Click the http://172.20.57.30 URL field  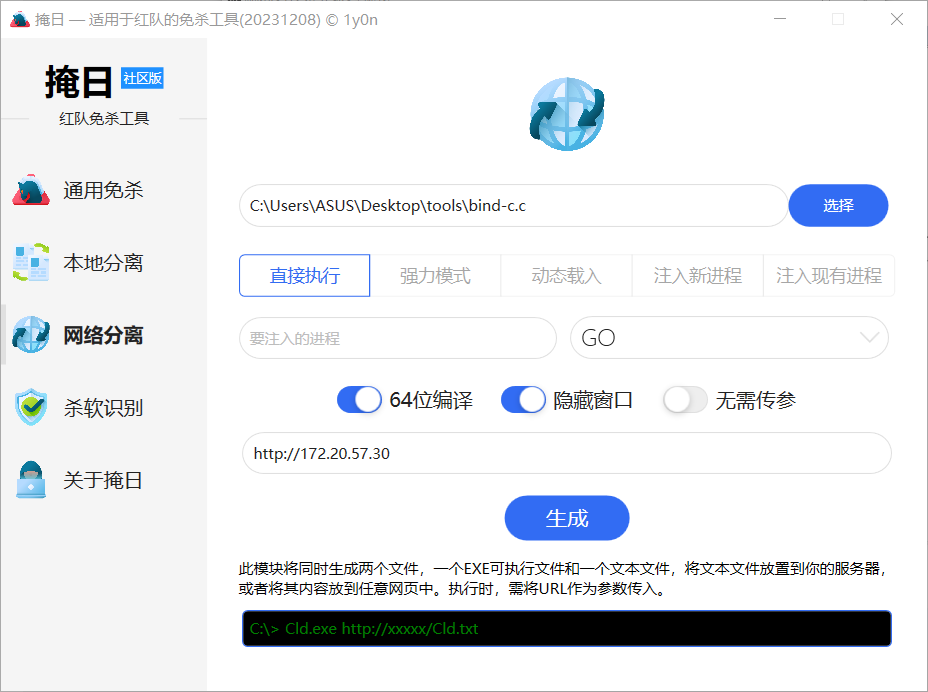click(566, 453)
